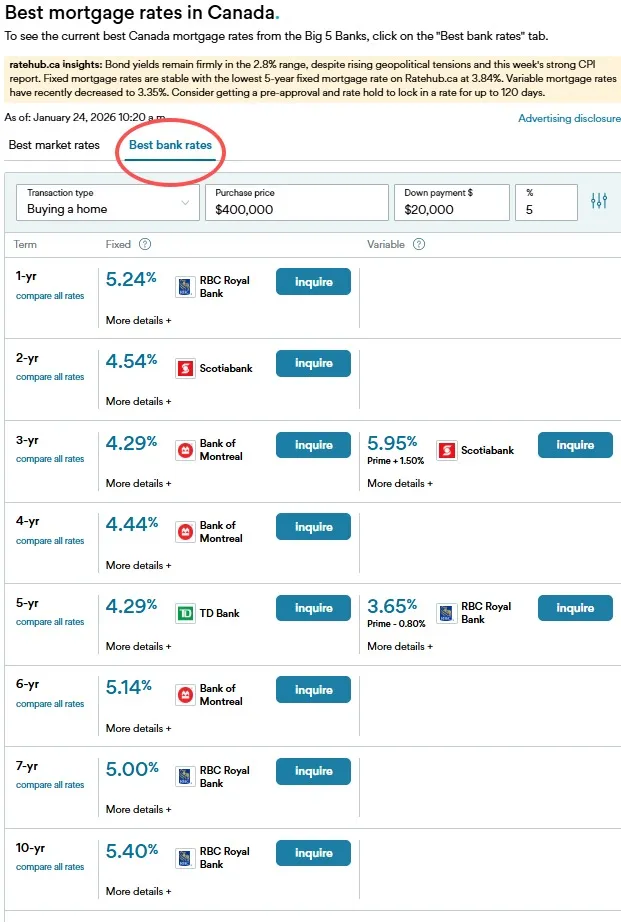Expand More details under 5.40% 10-yr rate
The width and height of the screenshot is (621, 922).
tap(138, 891)
